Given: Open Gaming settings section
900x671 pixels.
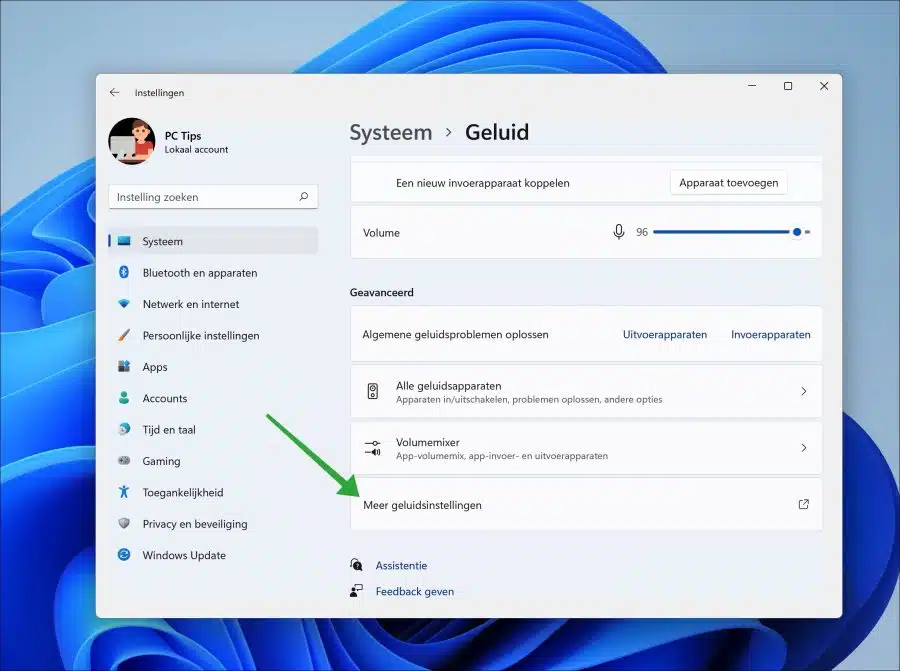Looking at the screenshot, I should (x=213, y=461).
